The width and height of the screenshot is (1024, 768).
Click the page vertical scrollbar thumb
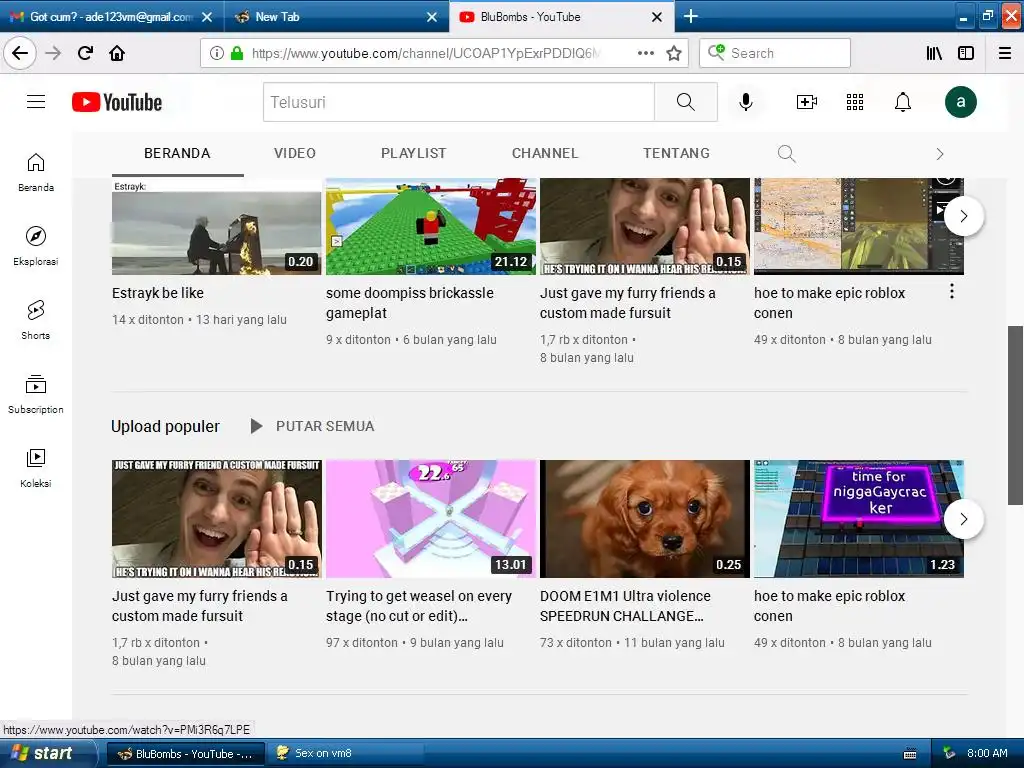point(1015,415)
